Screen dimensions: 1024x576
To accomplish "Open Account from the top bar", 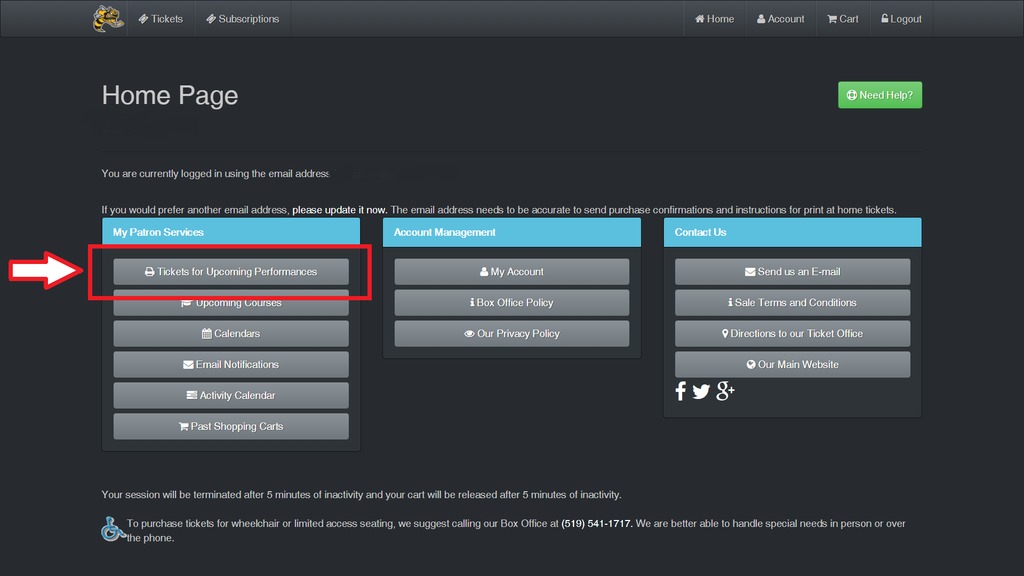I will [780, 19].
